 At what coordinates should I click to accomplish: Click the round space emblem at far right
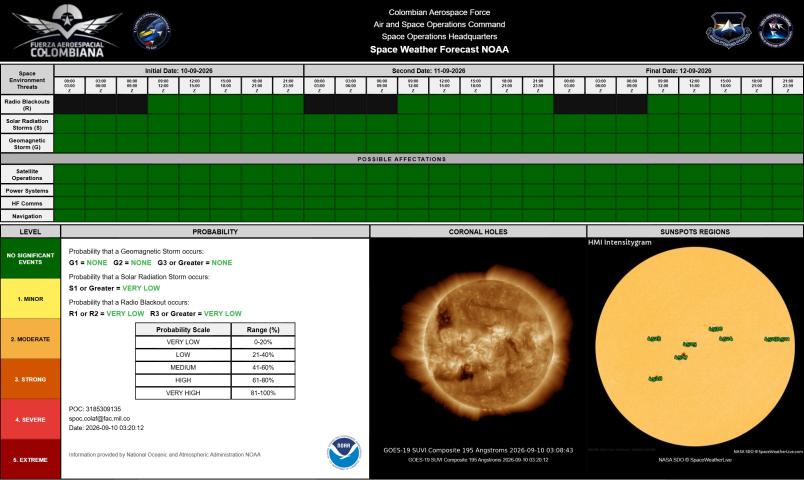[775, 31]
